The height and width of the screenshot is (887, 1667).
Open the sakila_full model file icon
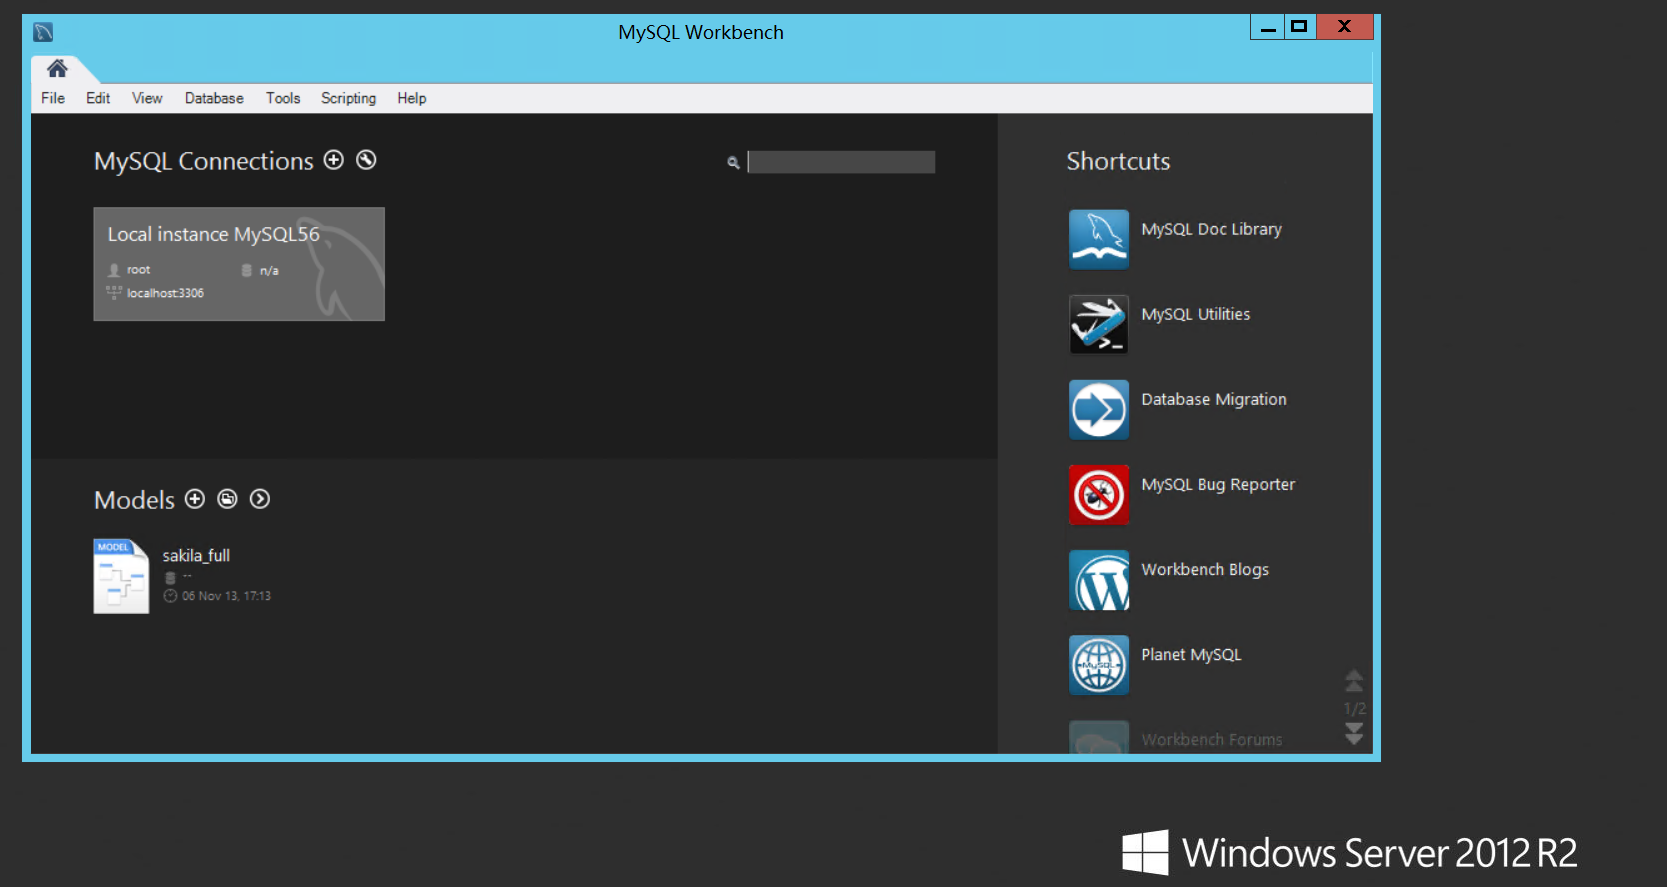pos(121,576)
